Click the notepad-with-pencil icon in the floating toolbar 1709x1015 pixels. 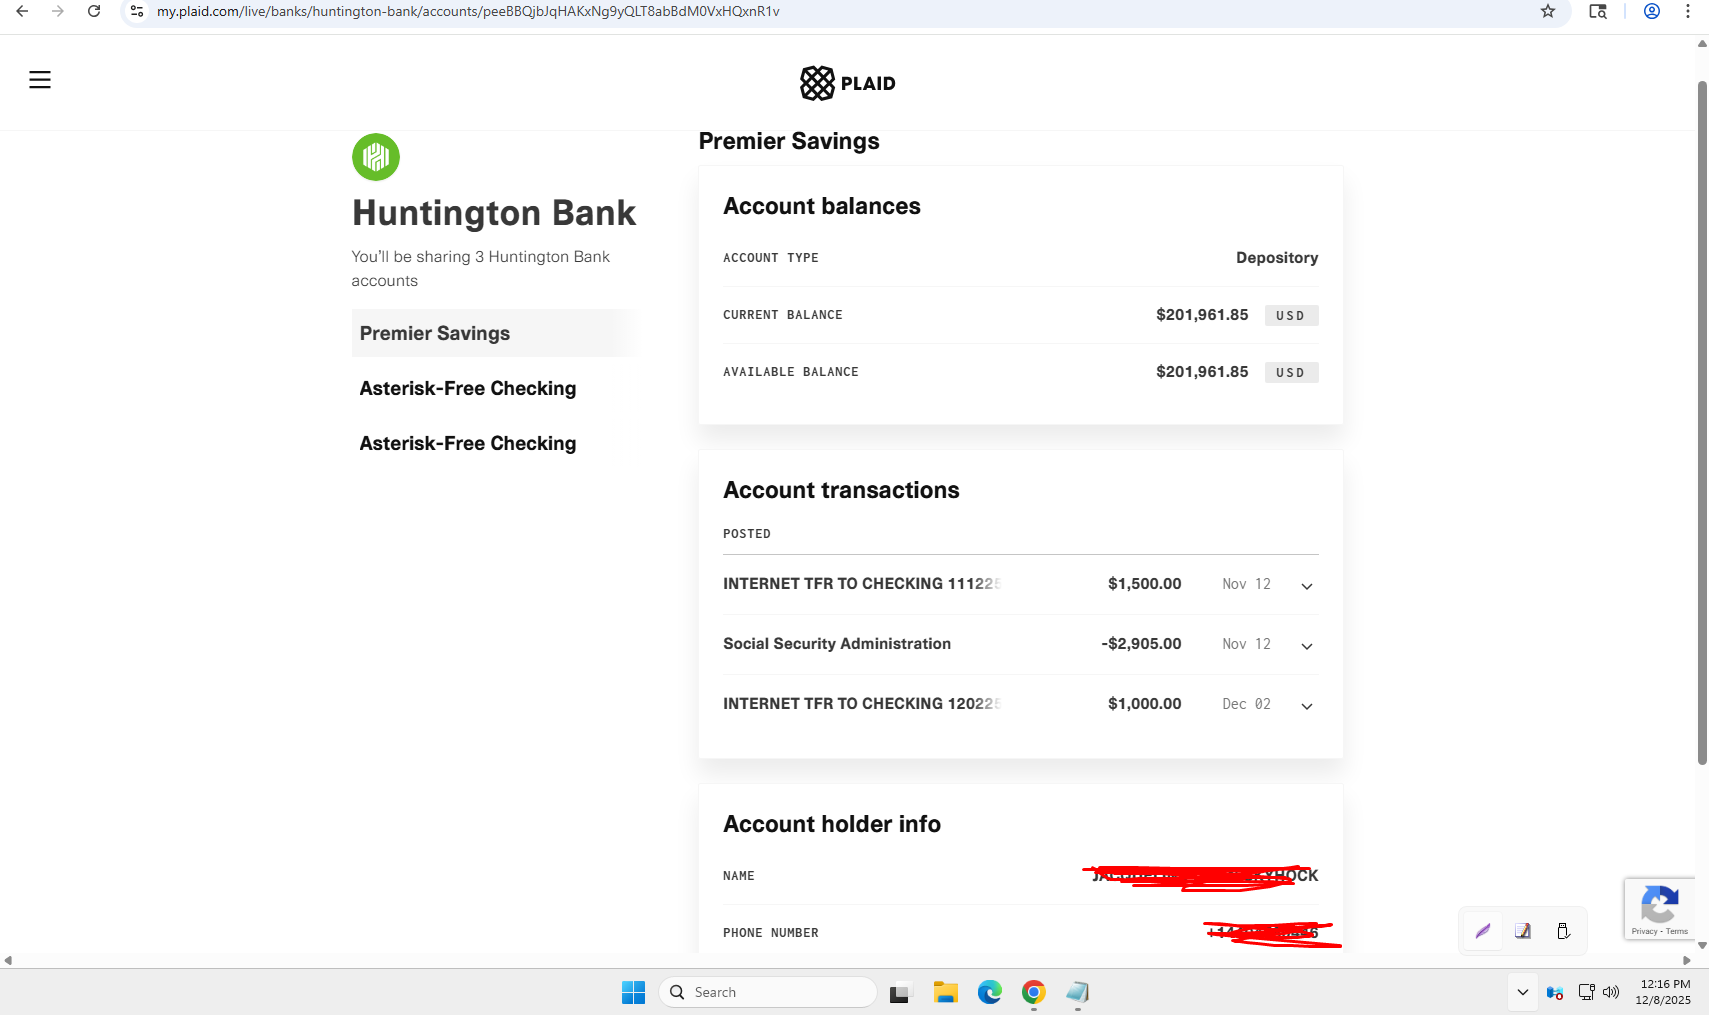tap(1523, 931)
